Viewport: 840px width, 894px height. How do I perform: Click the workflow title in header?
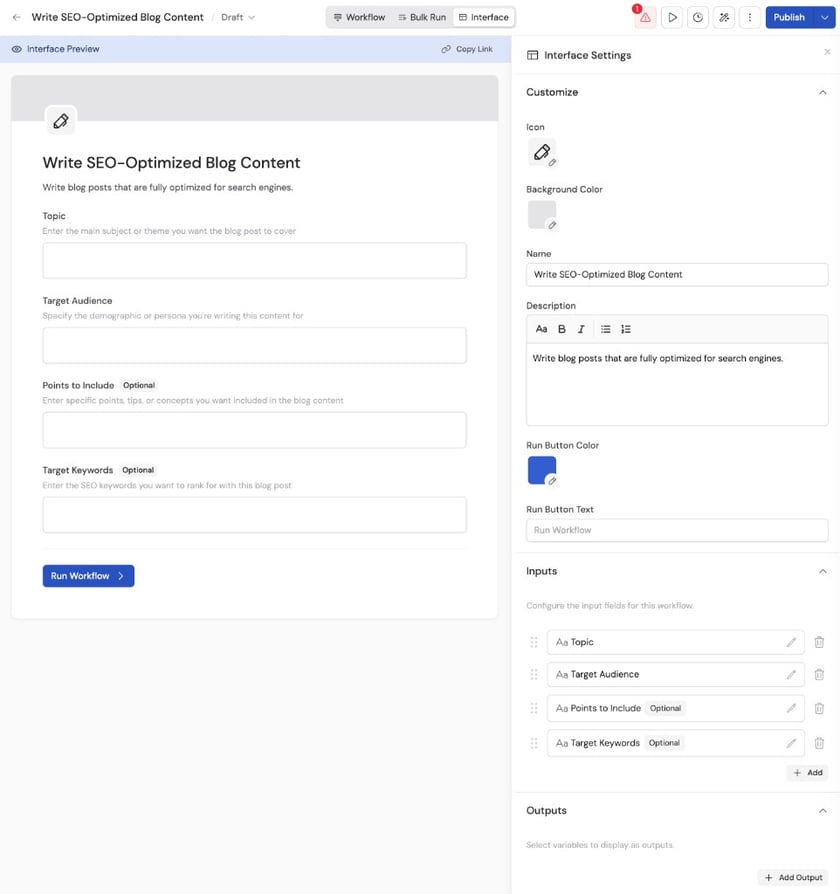coord(117,17)
